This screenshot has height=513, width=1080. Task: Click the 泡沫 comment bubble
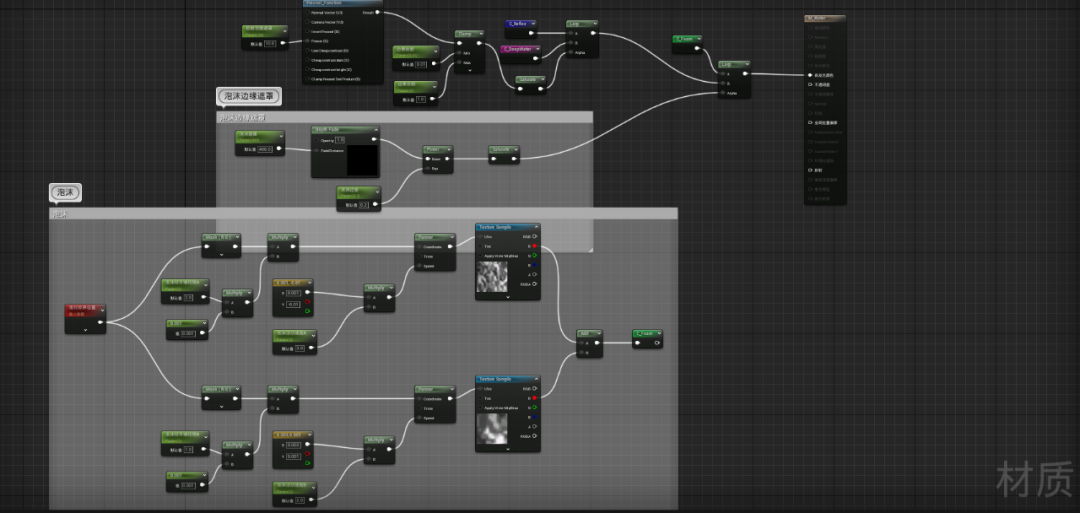[65, 192]
